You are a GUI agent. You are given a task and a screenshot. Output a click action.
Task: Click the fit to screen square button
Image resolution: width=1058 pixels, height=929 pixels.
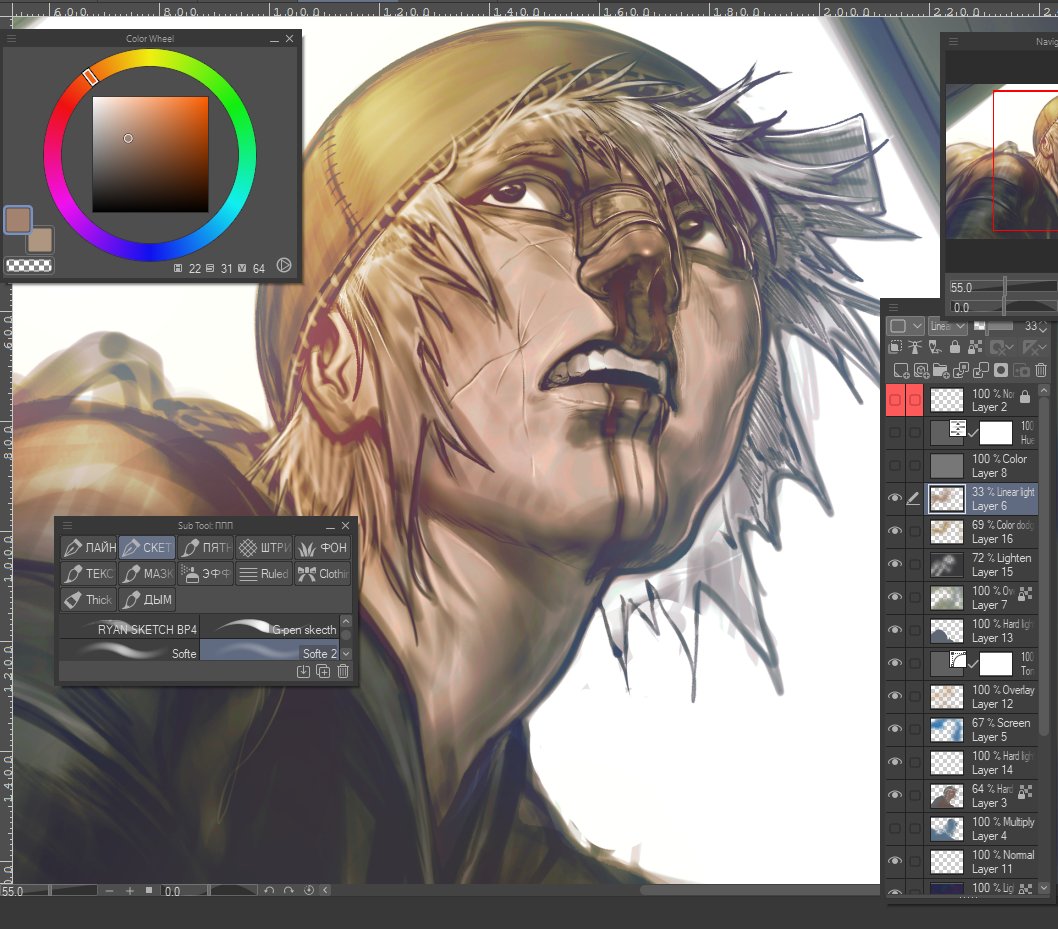pyautogui.click(x=149, y=891)
